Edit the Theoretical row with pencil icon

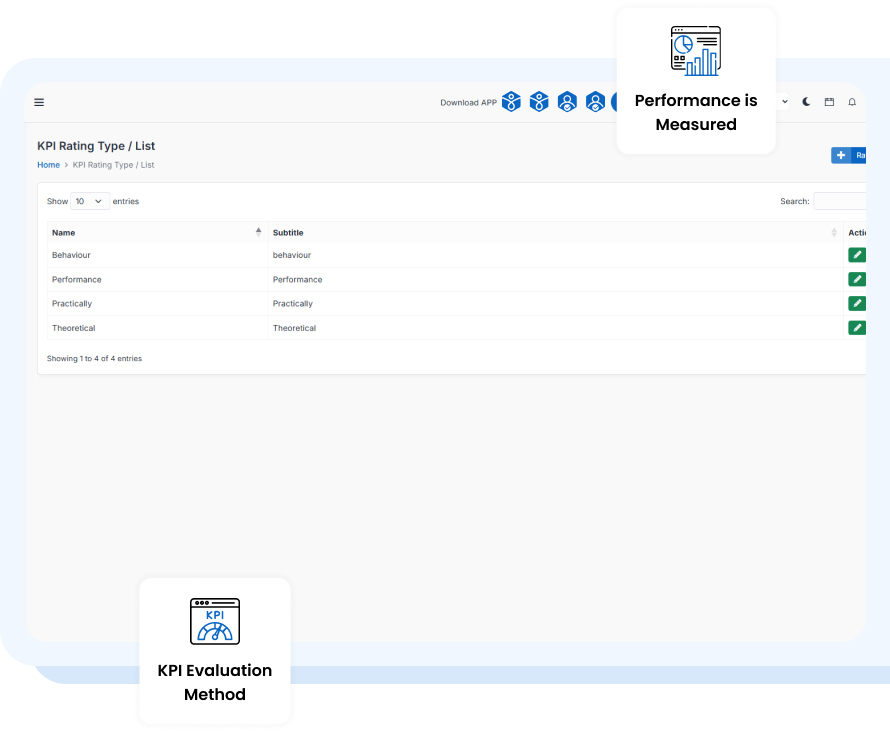pyautogui.click(x=857, y=328)
